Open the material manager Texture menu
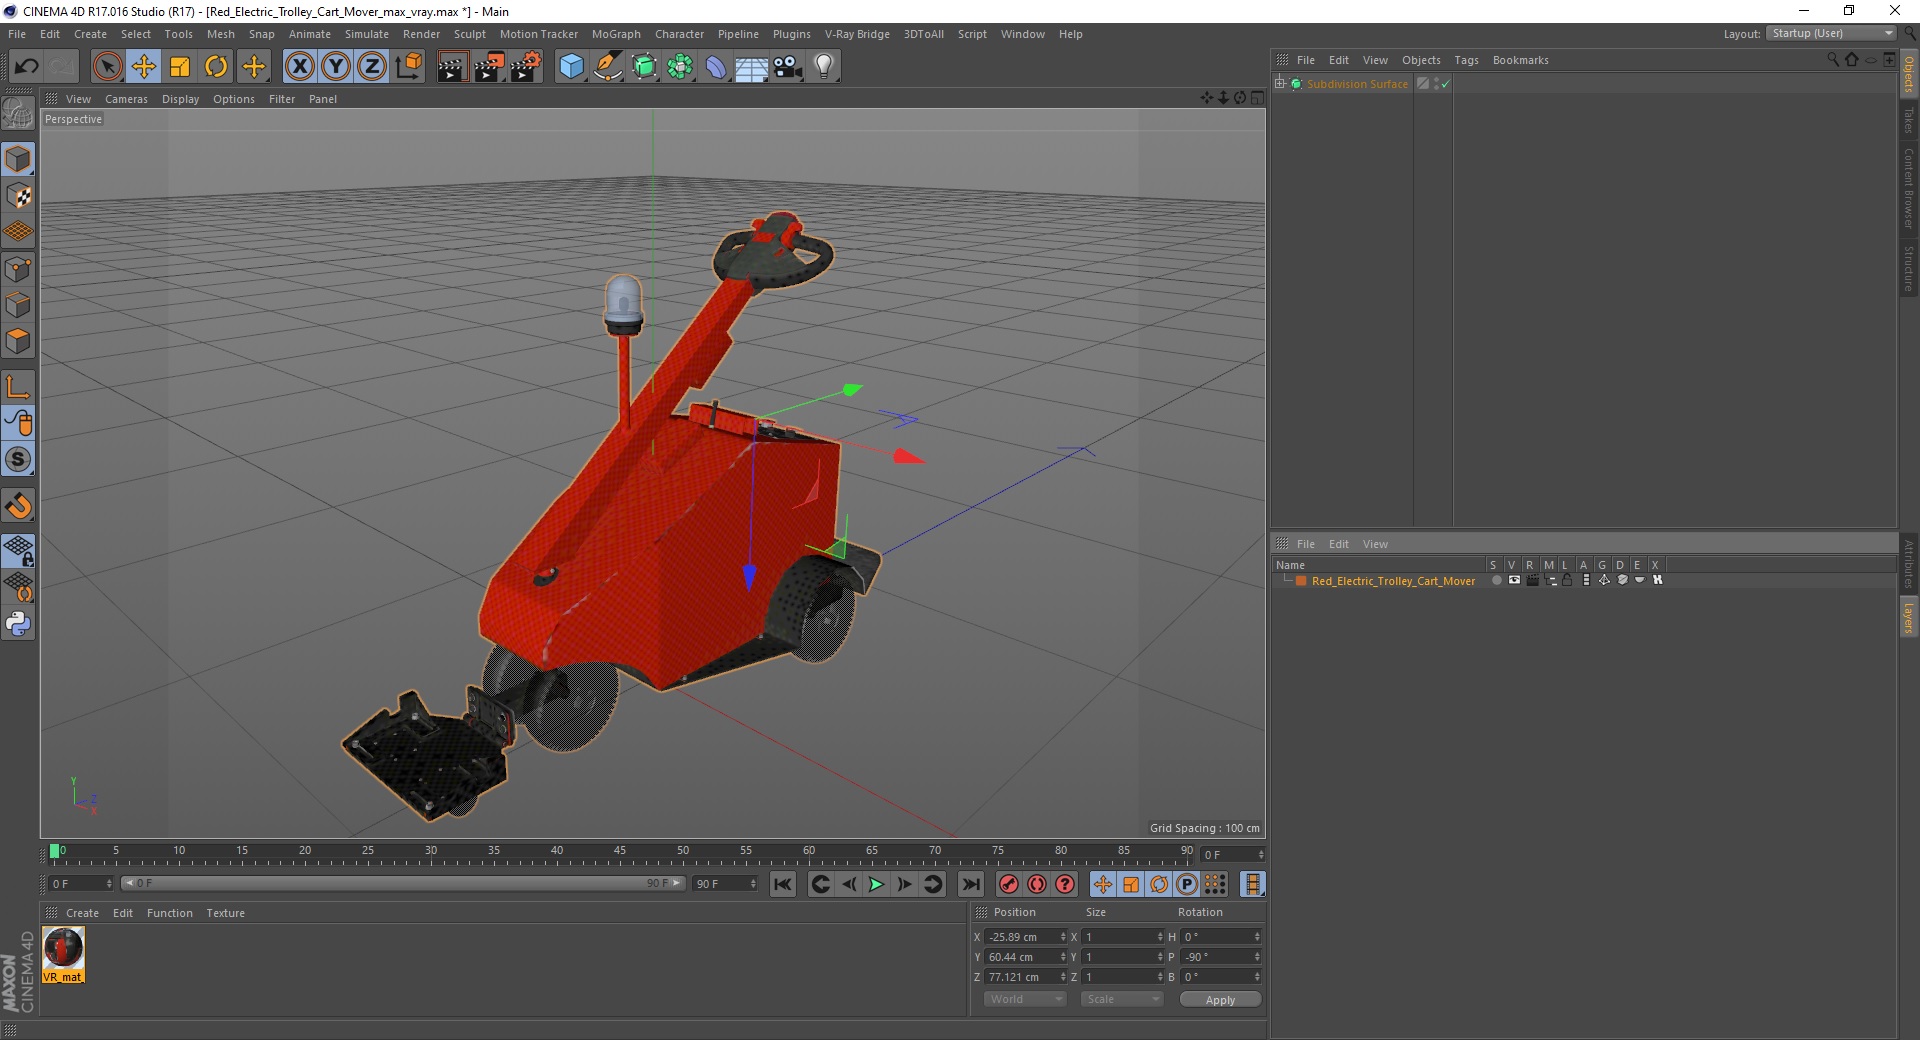 pos(225,913)
